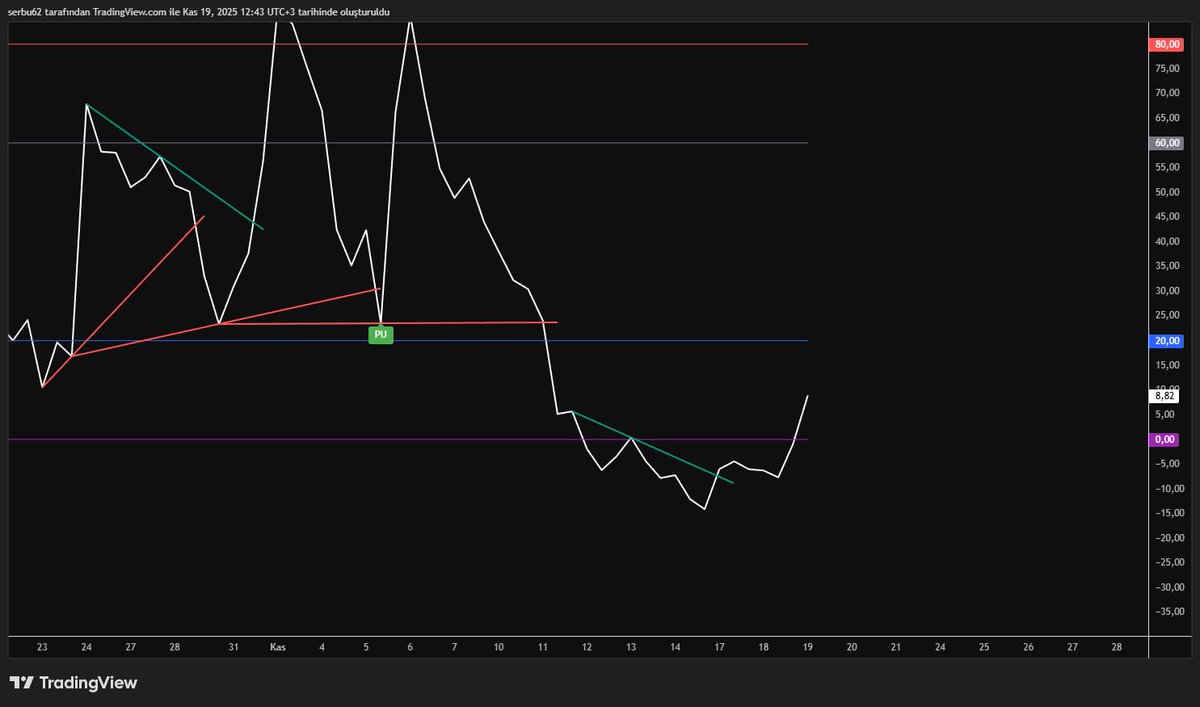Click date 28 at the axis end
The width and height of the screenshot is (1200, 707).
point(1117,648)
